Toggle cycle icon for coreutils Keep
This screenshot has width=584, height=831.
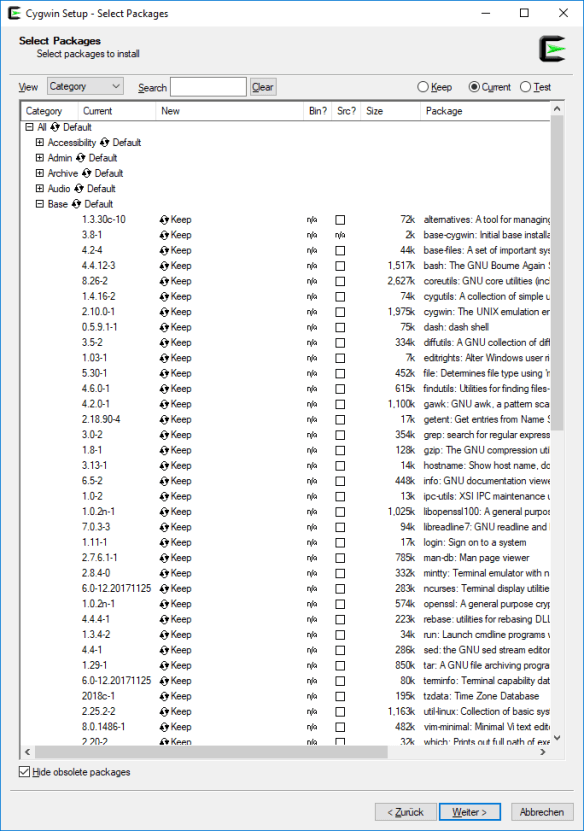pos(164,281)
